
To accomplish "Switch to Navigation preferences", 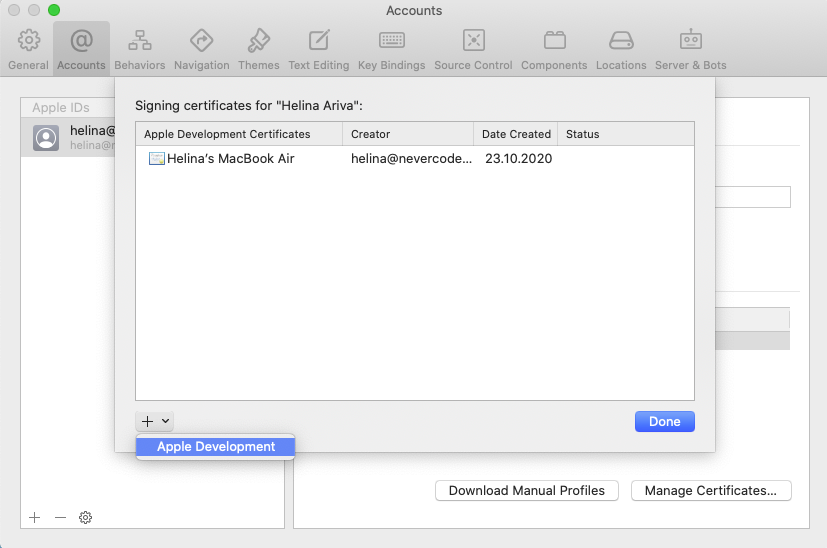I will pyautogui.click(x=201, y=50).
